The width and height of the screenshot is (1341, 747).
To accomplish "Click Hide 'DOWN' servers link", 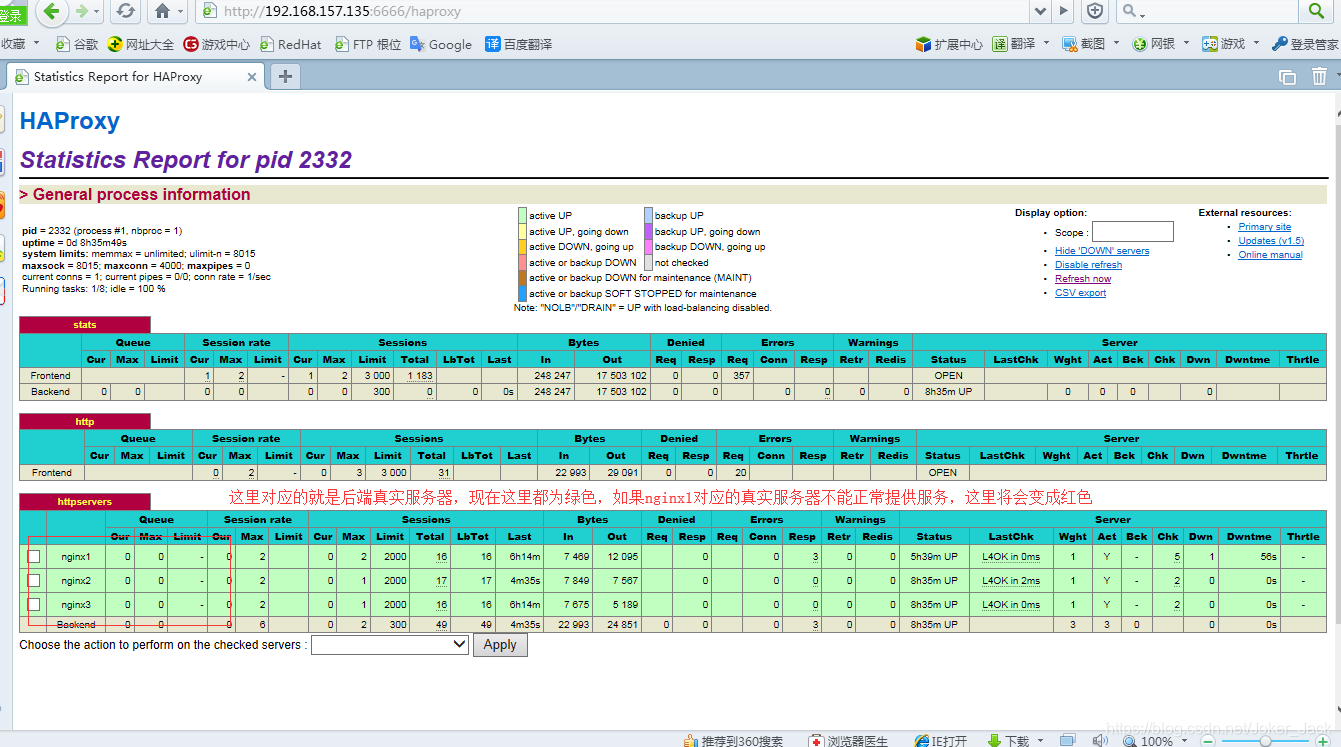I will (1102, 251).
